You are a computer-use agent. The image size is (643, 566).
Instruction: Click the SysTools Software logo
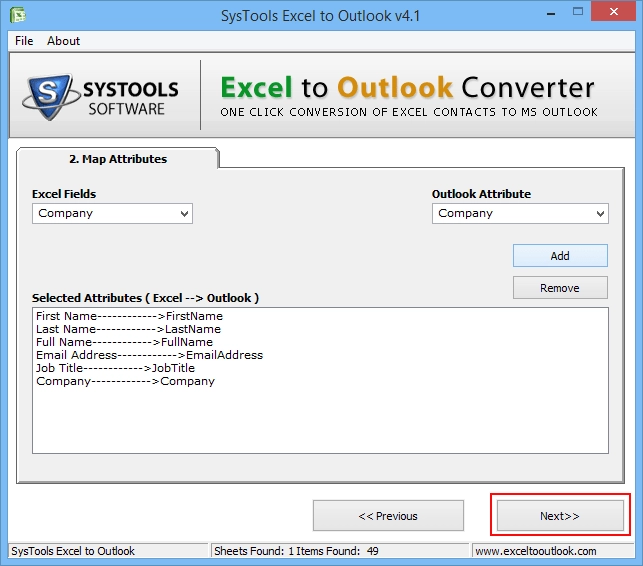pos(101,97)
